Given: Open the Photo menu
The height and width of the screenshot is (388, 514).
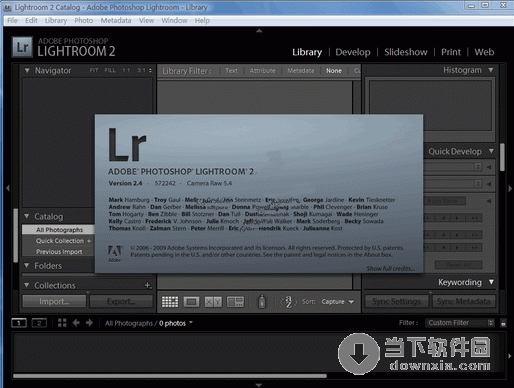Looking at the screenshot, I should pyautogui.click(x=84, y=21).
